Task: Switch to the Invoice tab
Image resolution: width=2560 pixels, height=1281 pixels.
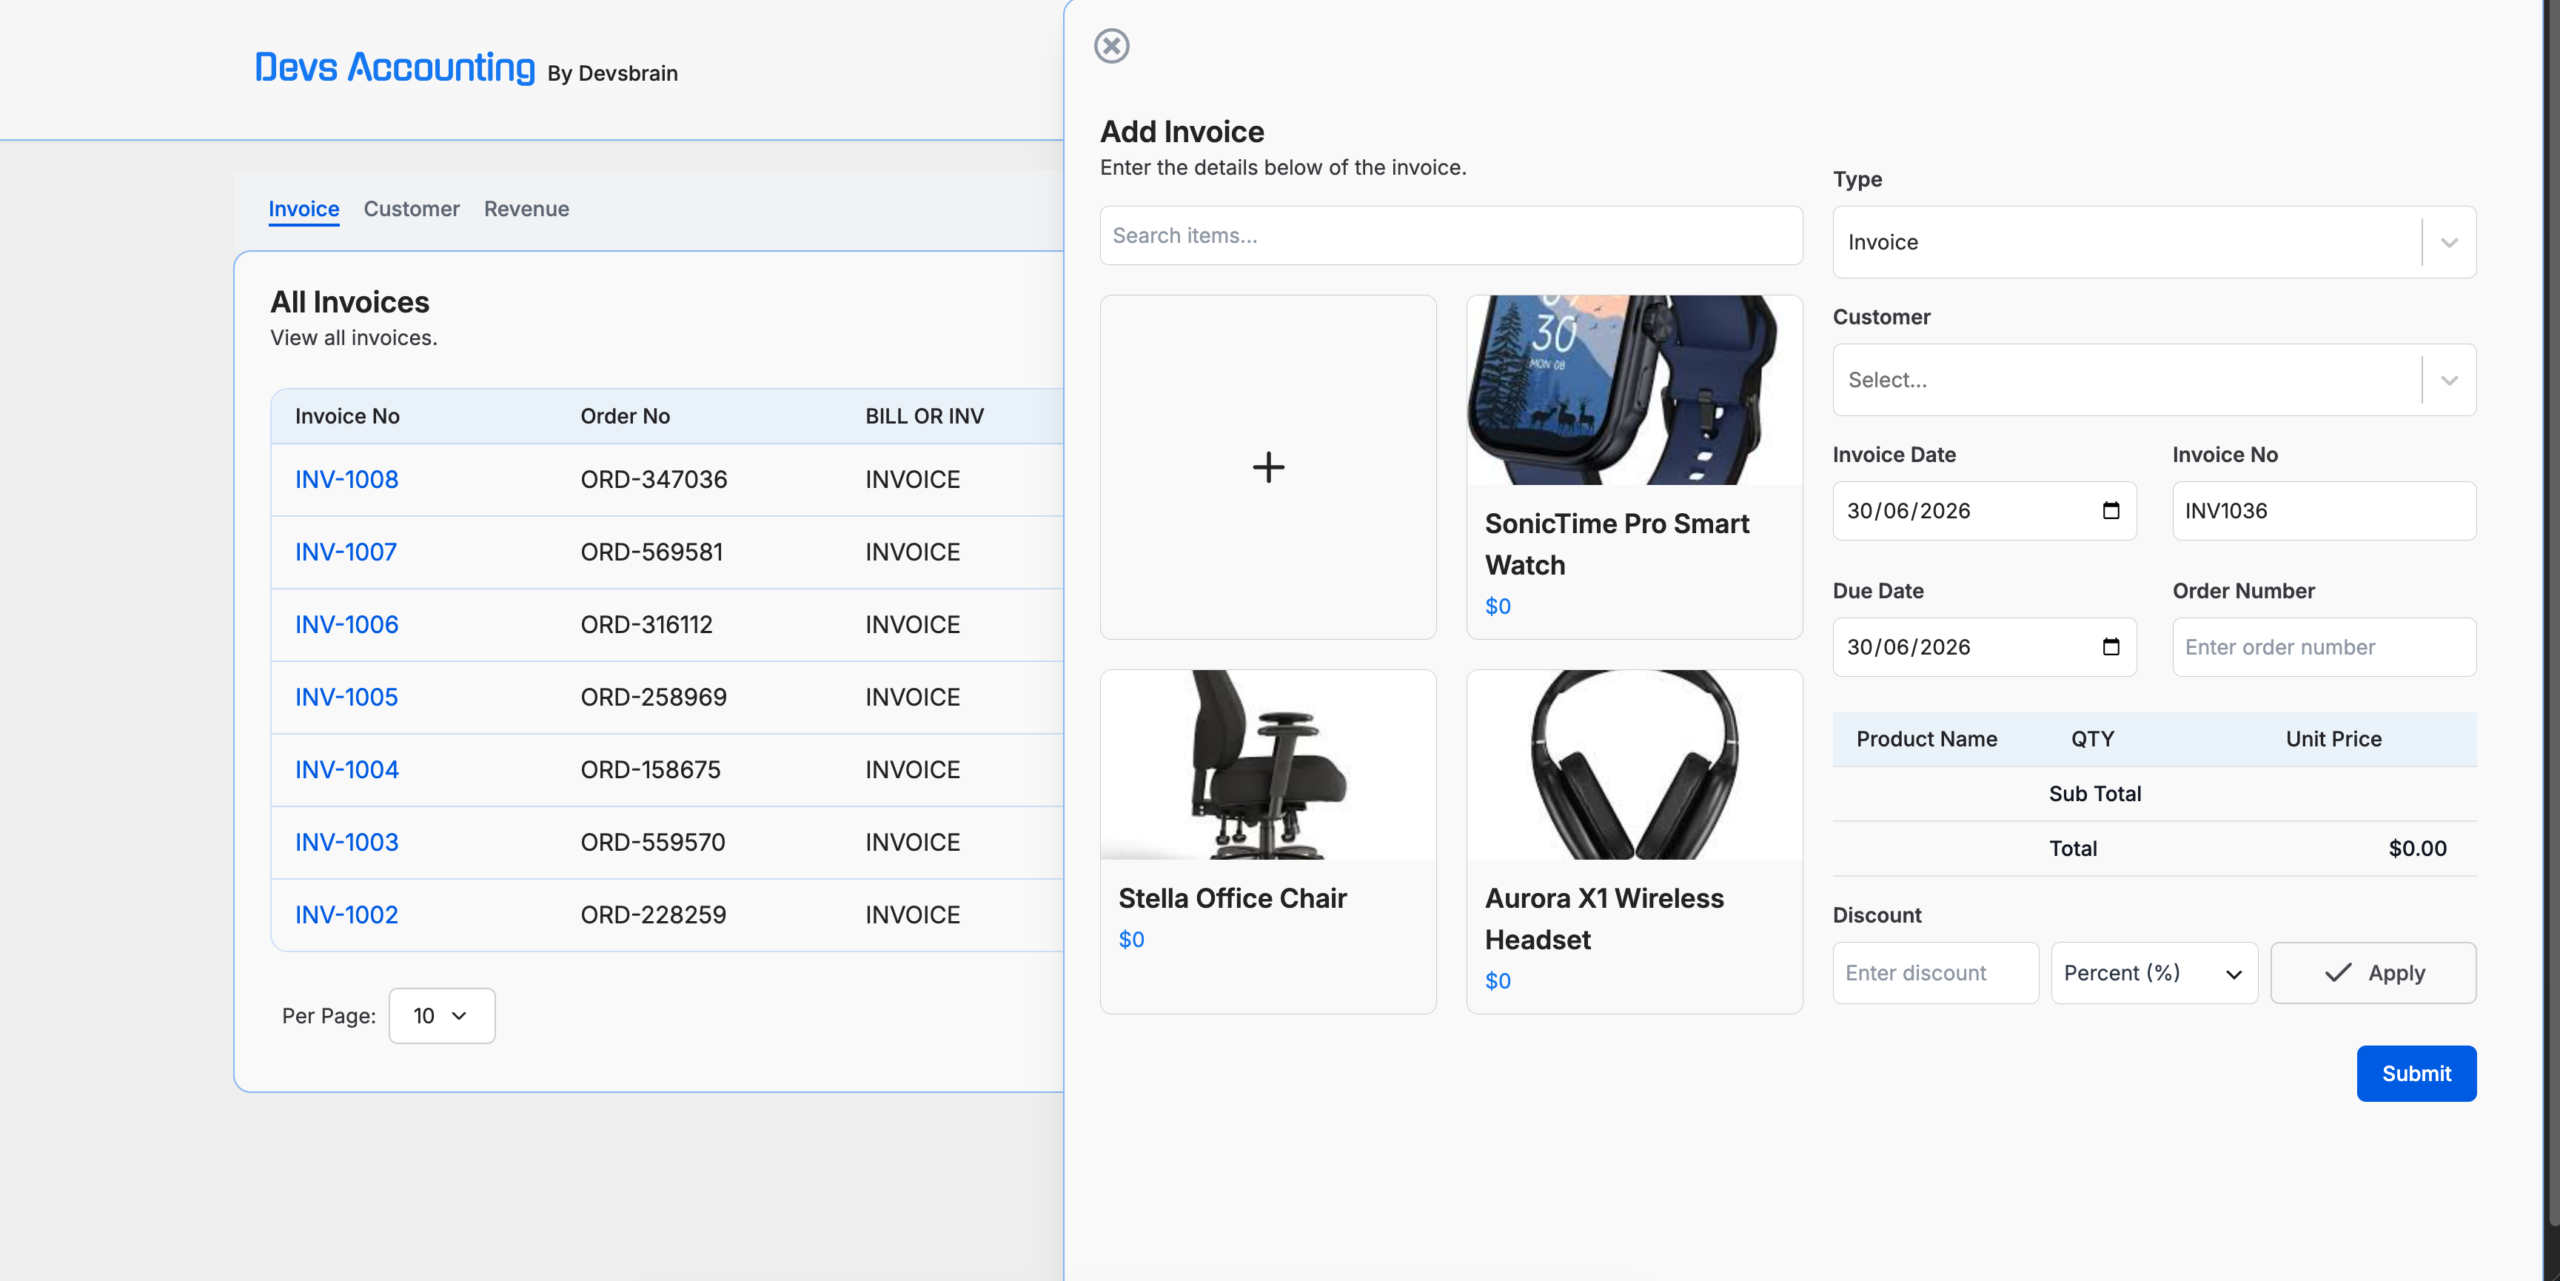Action: [304, 209]
